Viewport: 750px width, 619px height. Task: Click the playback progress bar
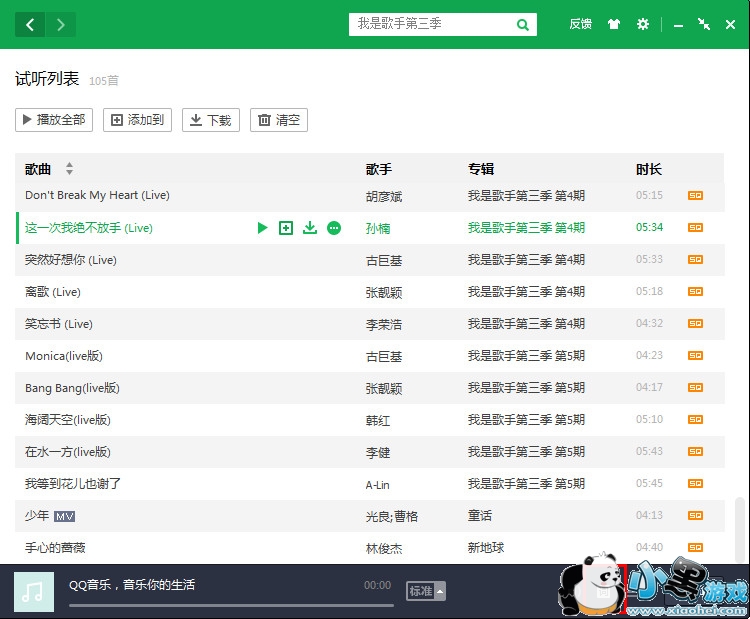tap(230, 605)
